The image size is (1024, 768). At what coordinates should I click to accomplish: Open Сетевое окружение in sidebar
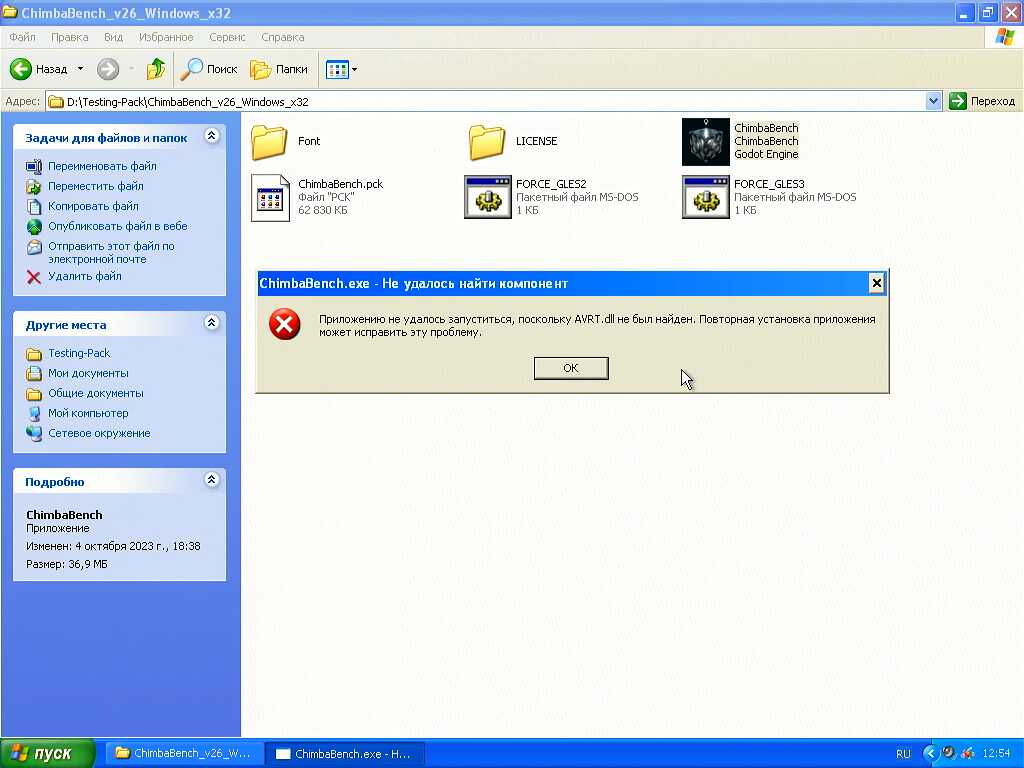(99, 434)
